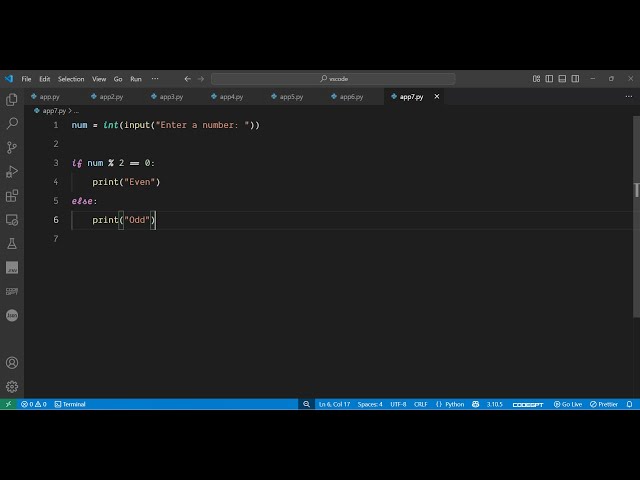640x480 pixels.
Task: Go forward with the right arrow
Action: point(201,79)
